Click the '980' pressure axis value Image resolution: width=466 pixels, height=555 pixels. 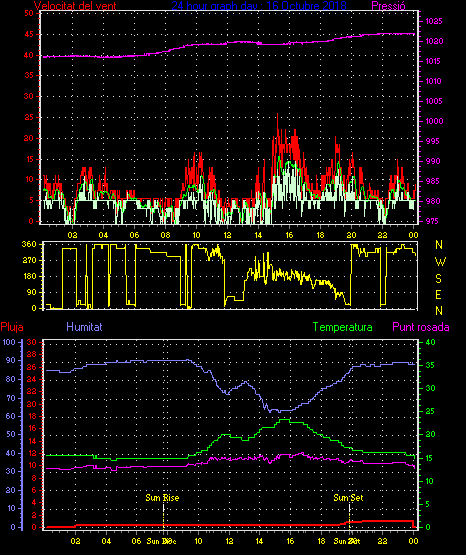432,201
